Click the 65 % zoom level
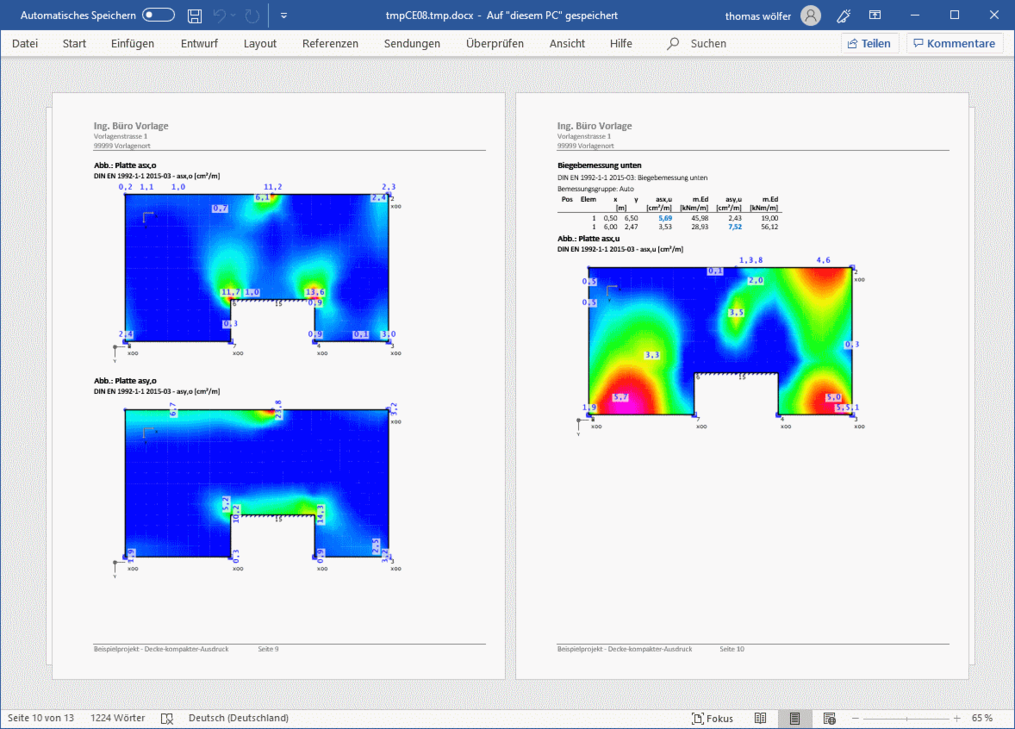Screen dimensions: 1015x729 coord(982,718)
